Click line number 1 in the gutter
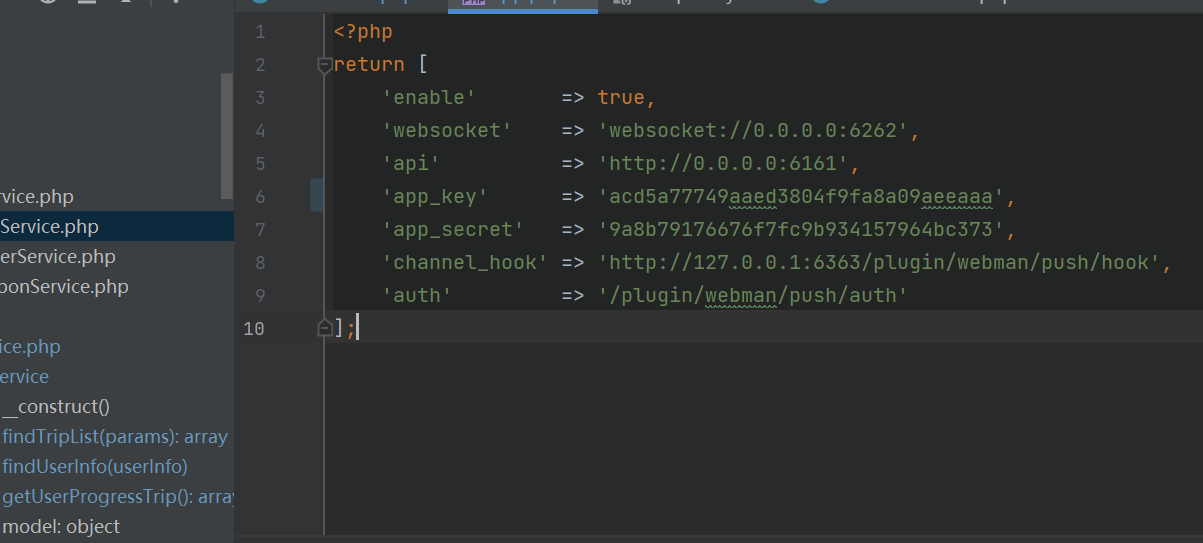Screen dimensions: 1203x543 260,32
